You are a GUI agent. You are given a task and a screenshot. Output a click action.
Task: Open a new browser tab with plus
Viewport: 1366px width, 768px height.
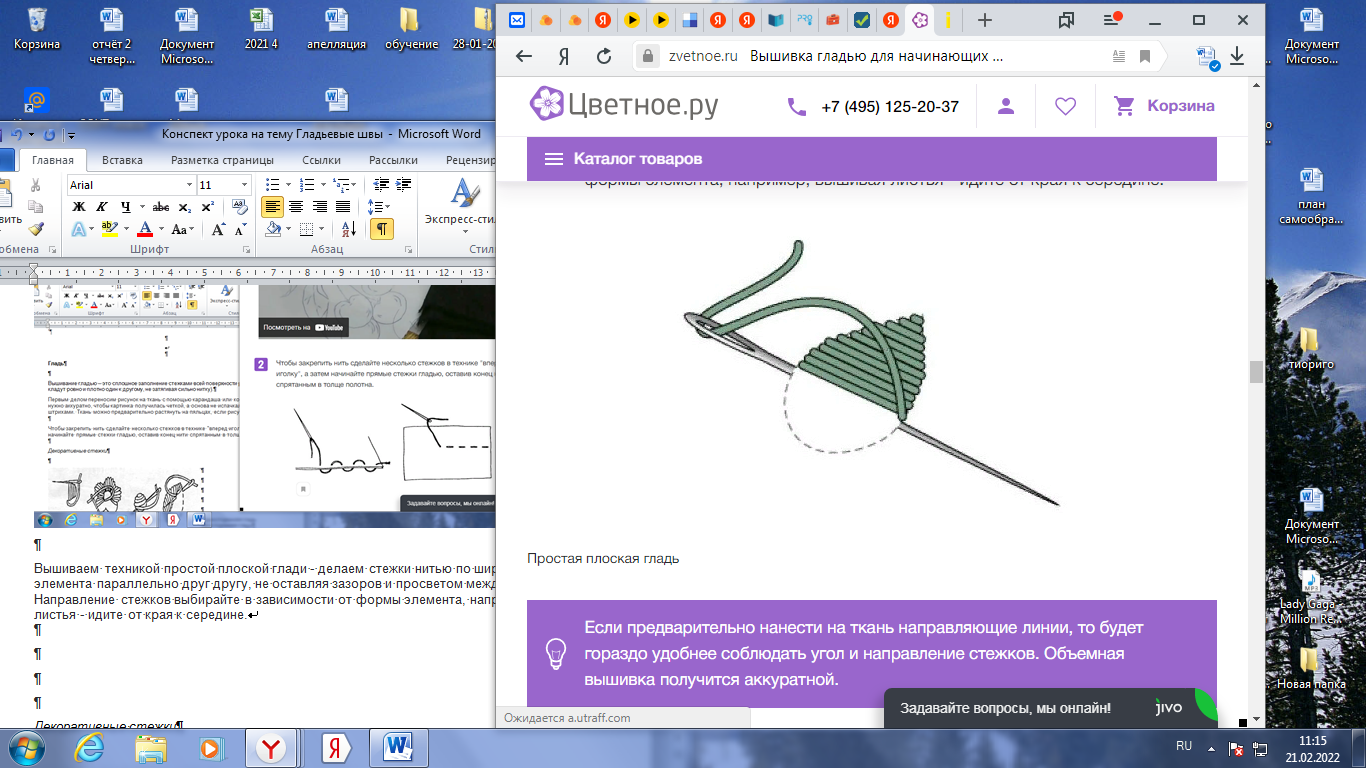coord(985,20)
